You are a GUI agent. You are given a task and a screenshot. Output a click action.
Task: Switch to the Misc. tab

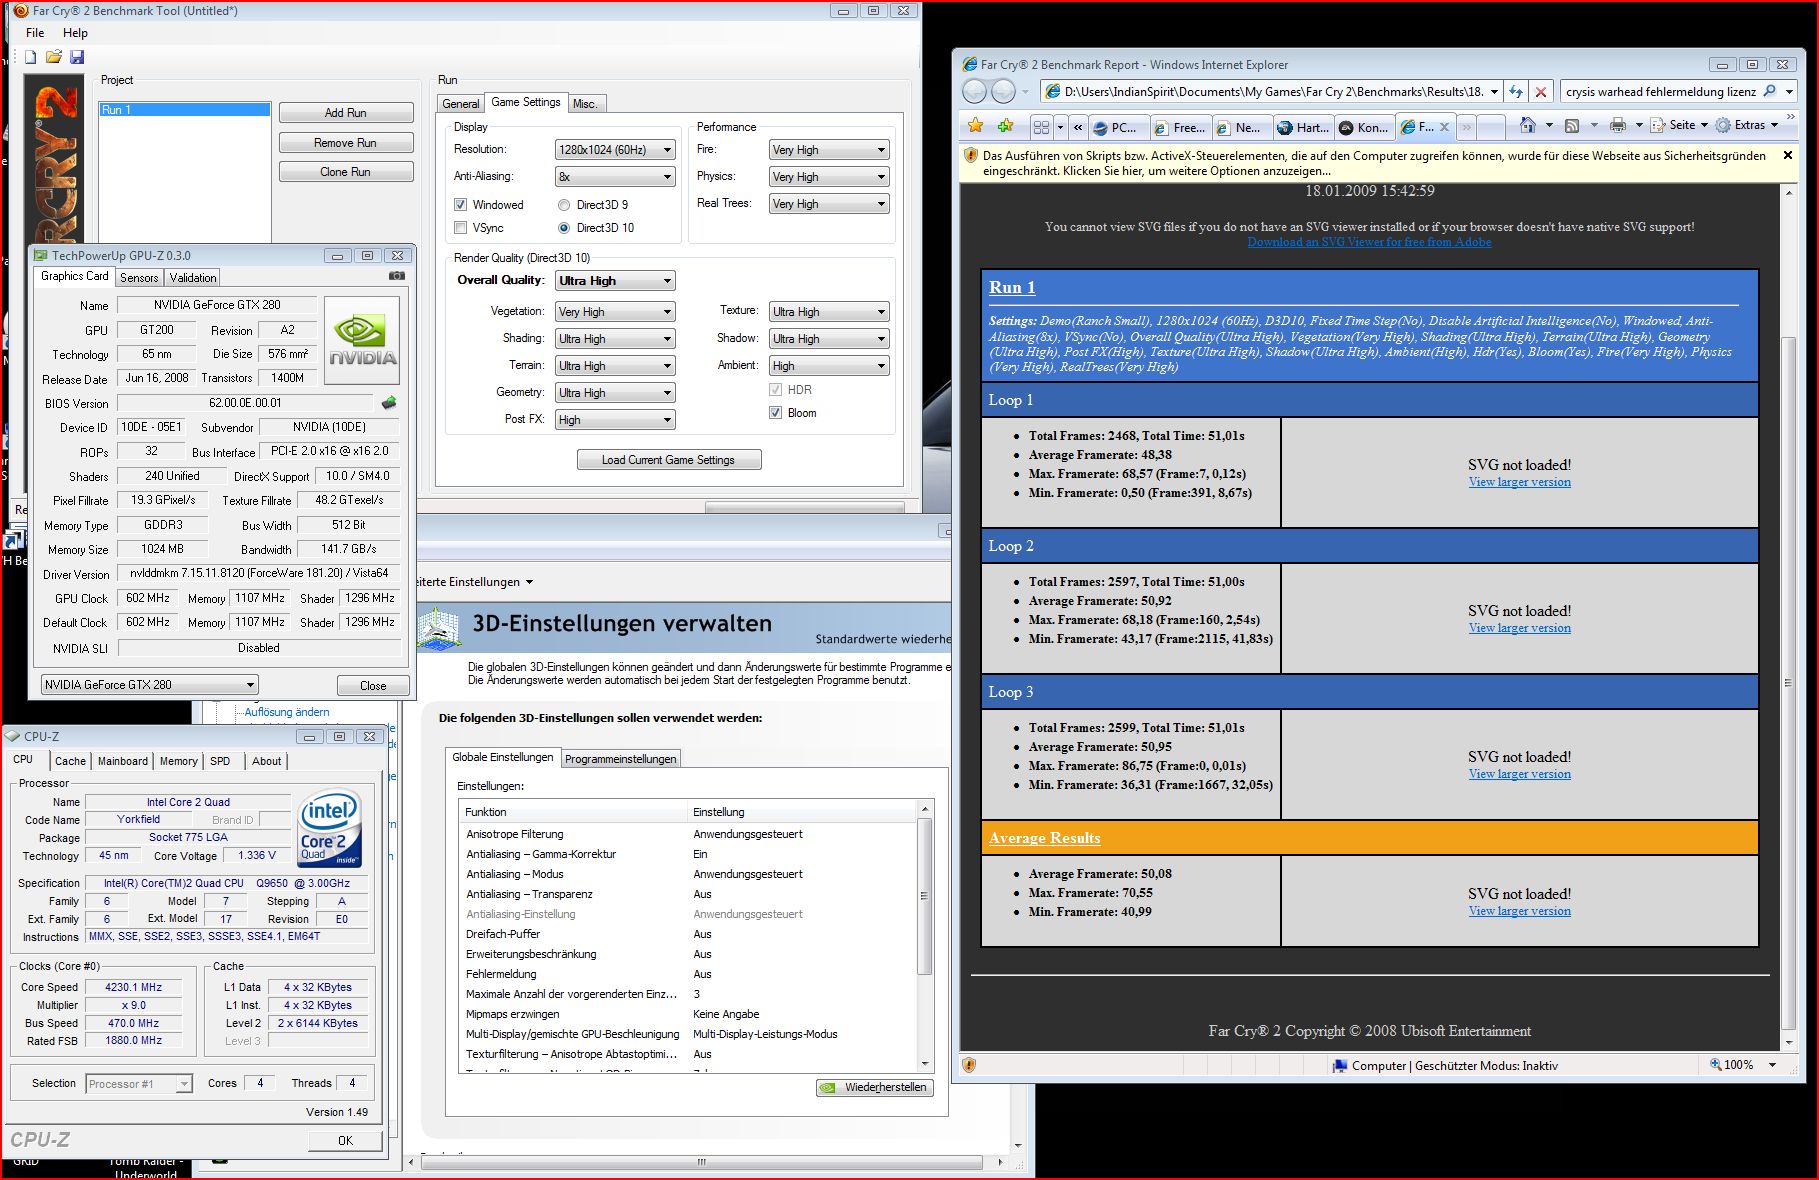[586, 104]
